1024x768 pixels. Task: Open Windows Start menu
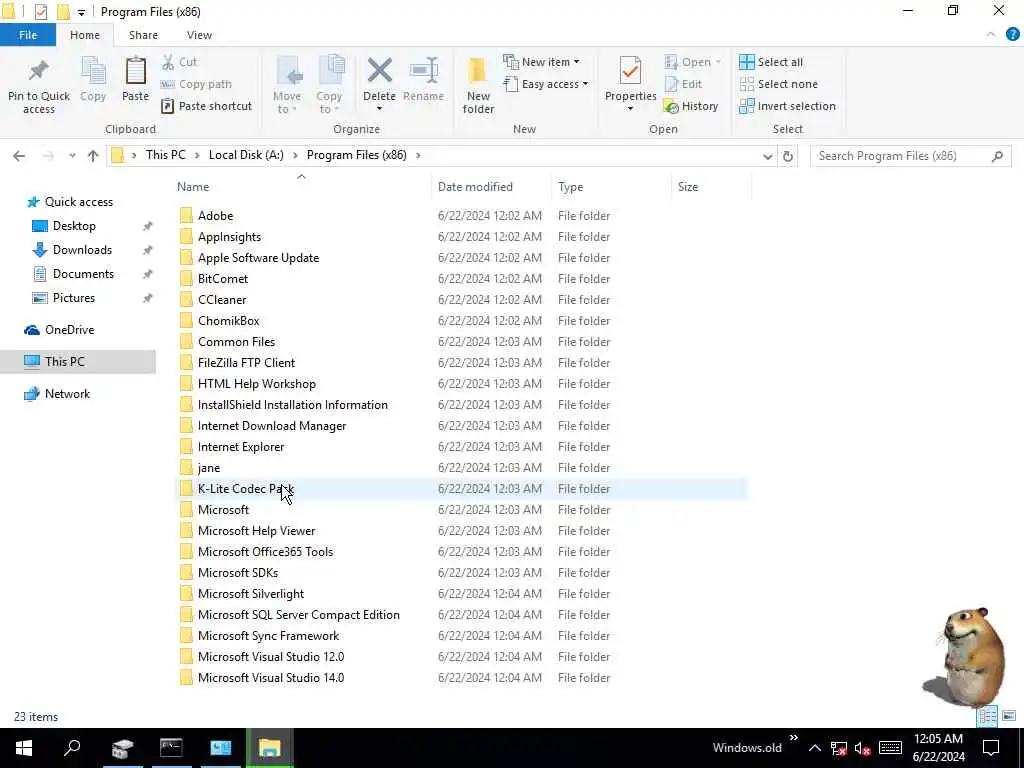click(x=24, y=748)
